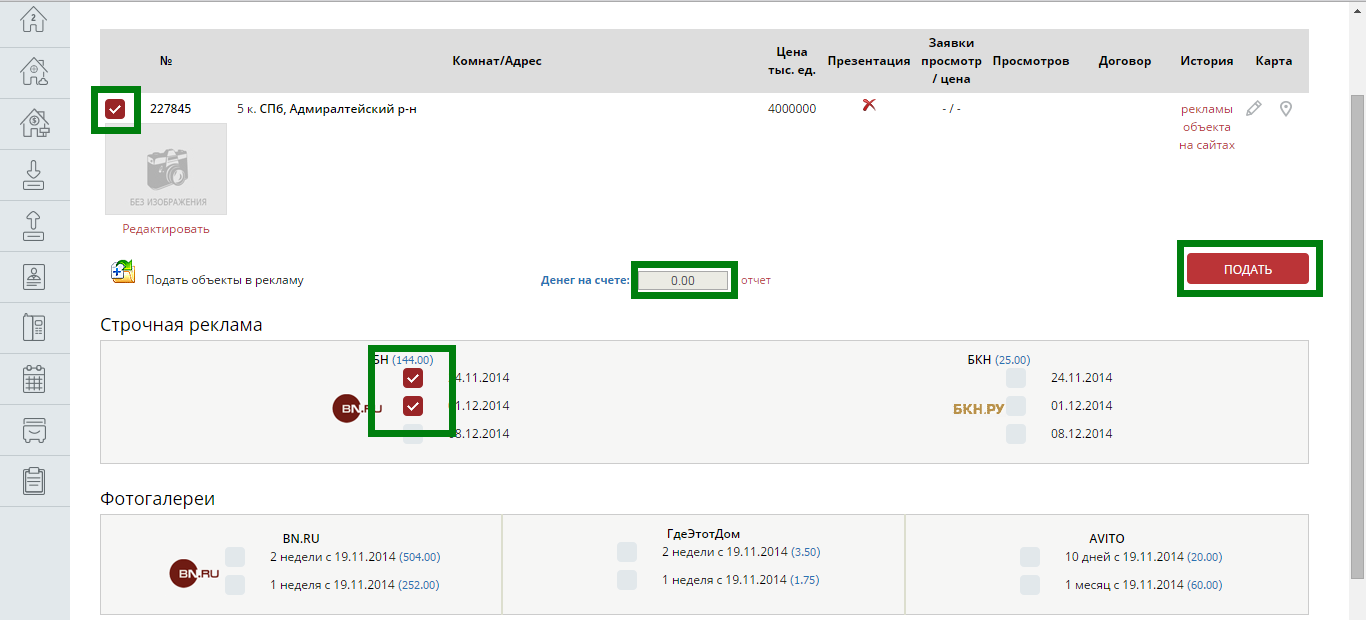Viewport: 1366px width, 620px height.
Task: Open the house icon numbered 2 in sidebar
Action: pos(34,20)
